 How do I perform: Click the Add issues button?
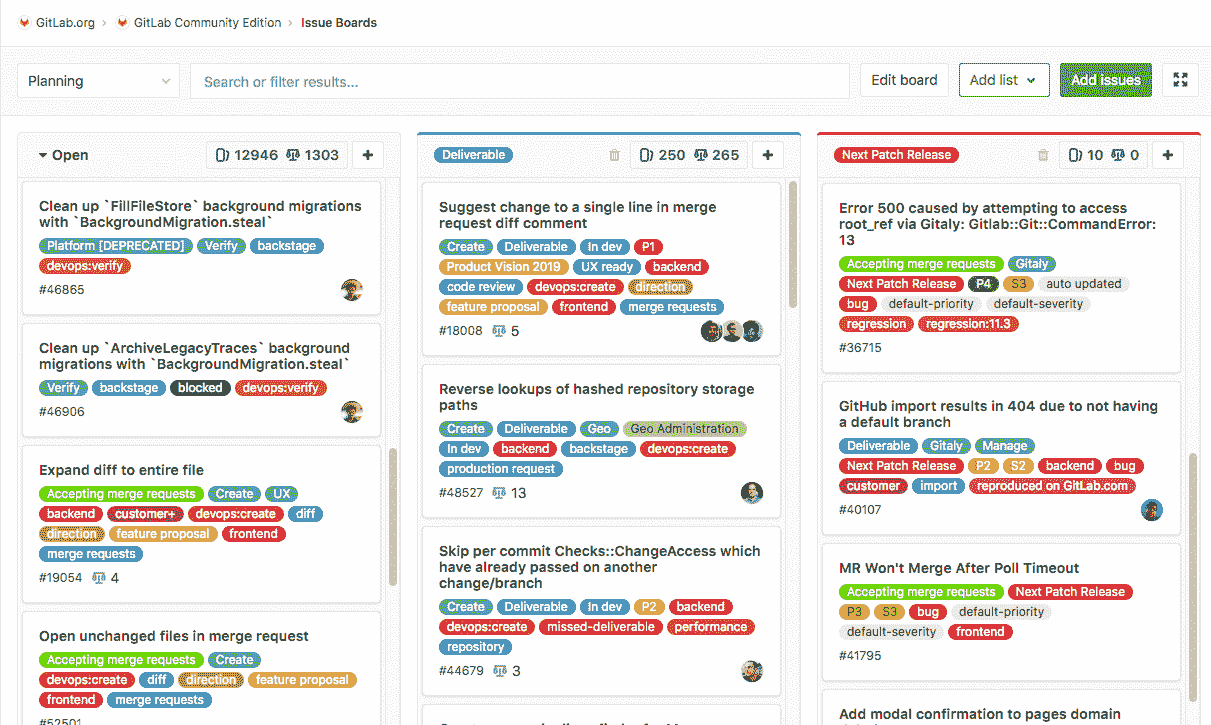1105,79
